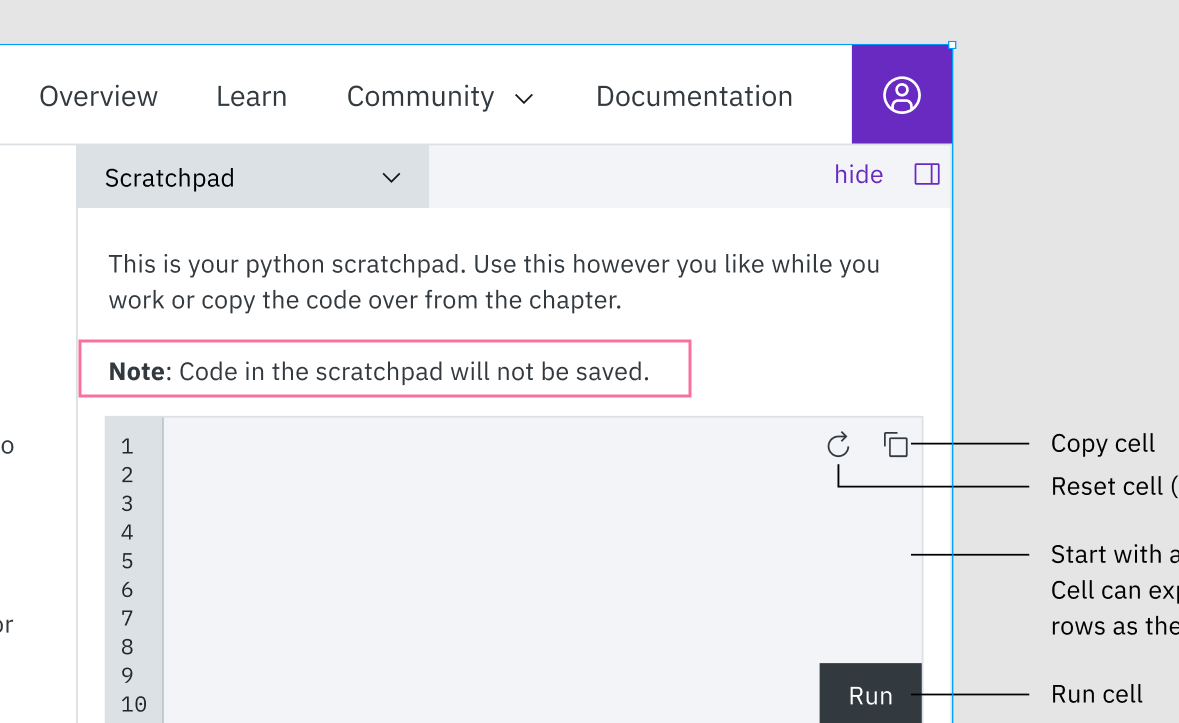Image resolution: width=1179 pixels, height=723 pixels.
Task: Run the scratchpad cell
Action: pos(869,694)
